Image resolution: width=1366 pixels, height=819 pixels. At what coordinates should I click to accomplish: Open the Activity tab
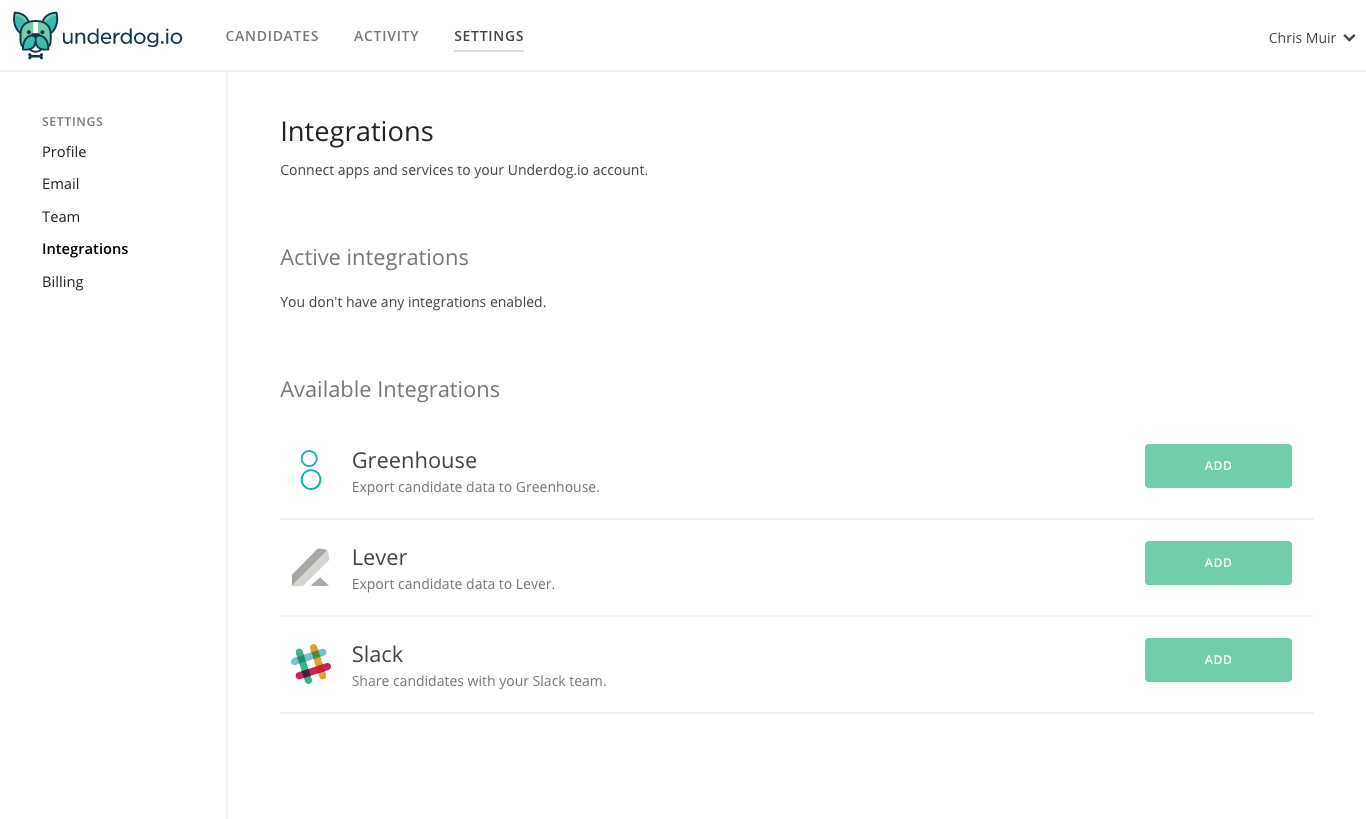[386, 36]
